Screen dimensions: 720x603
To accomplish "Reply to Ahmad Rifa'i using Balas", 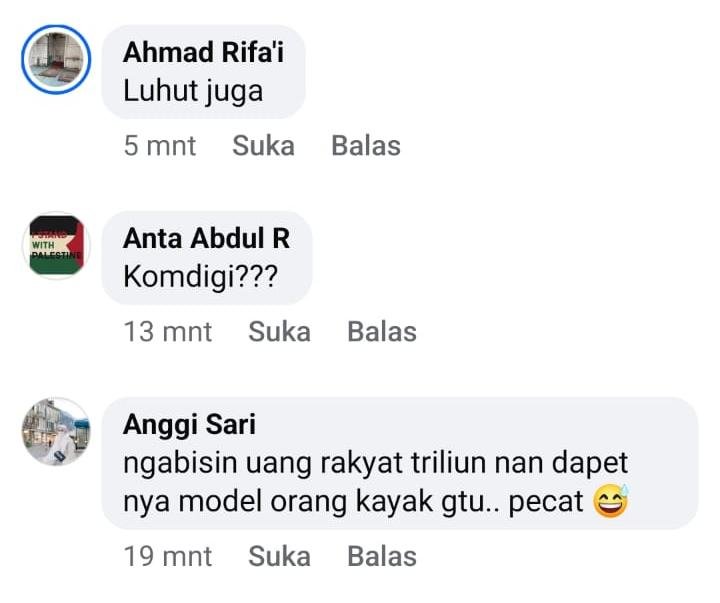I will (365, 146).
